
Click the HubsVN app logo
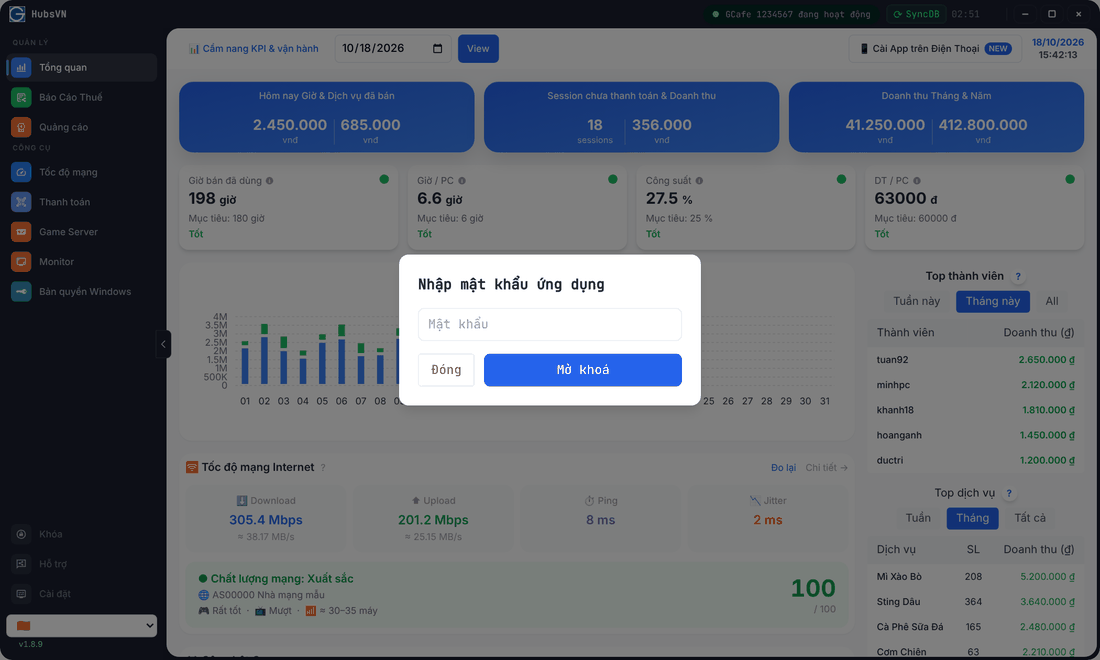point(17,14)
